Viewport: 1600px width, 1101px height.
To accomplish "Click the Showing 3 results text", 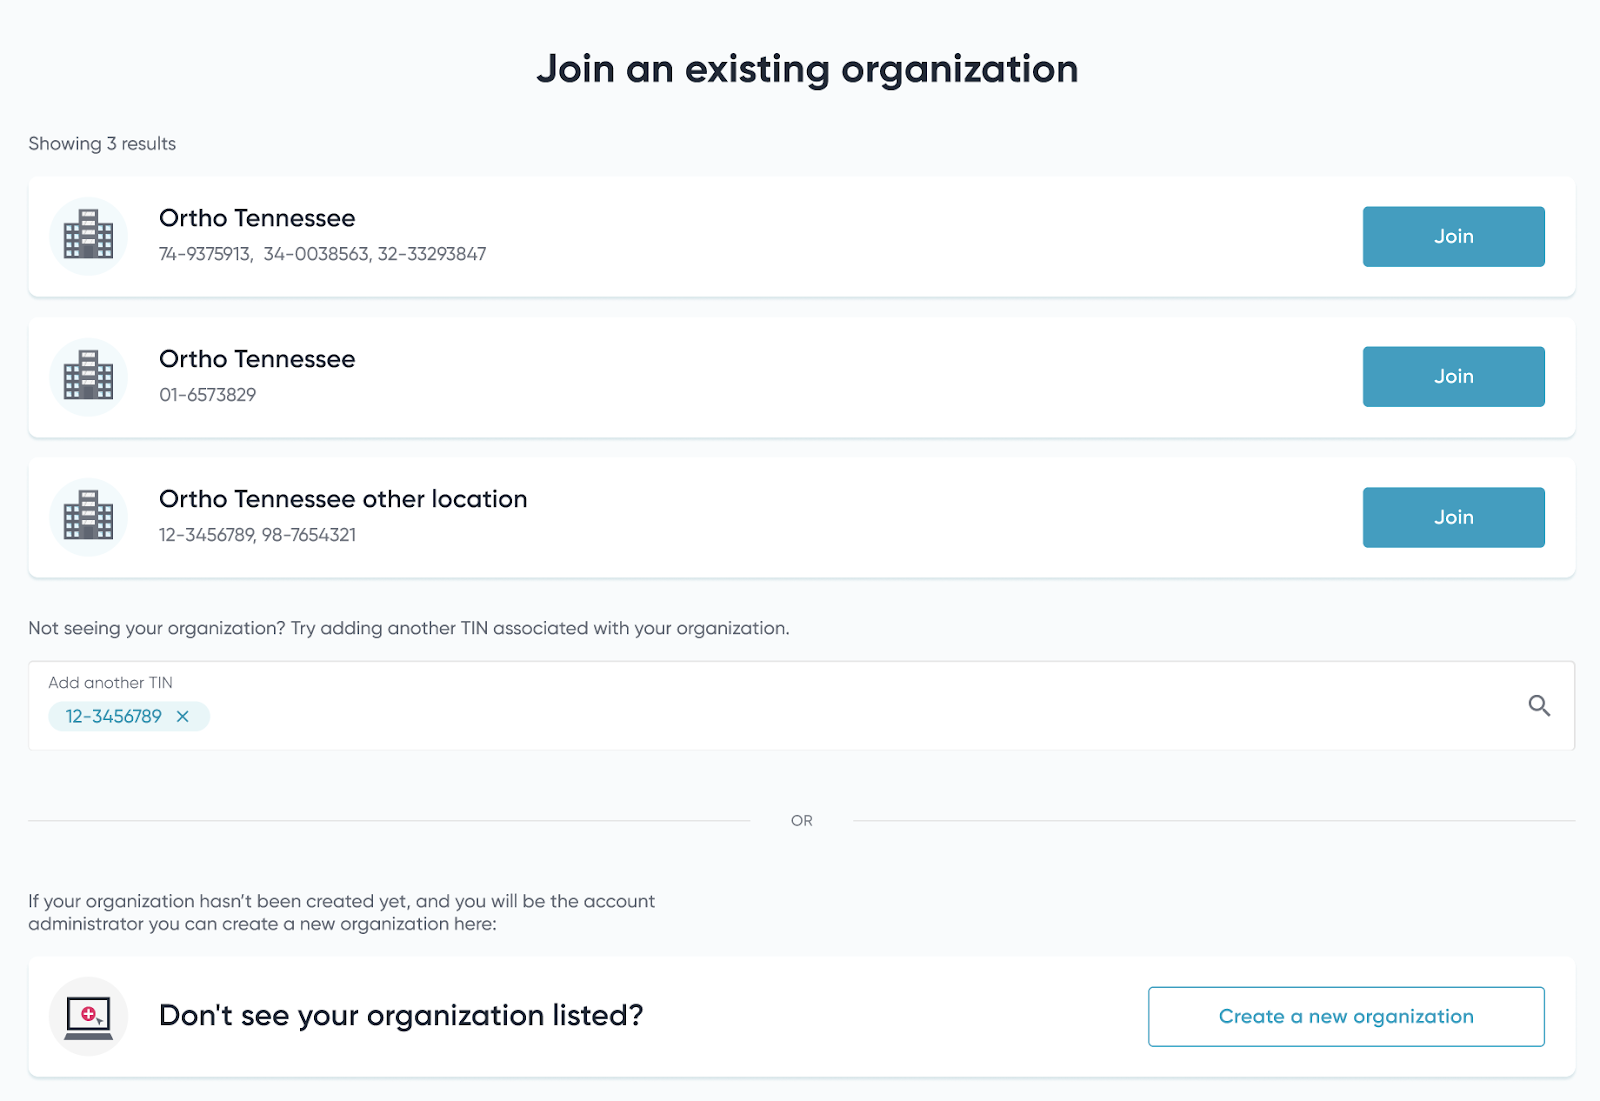I will tap(102, 144).
